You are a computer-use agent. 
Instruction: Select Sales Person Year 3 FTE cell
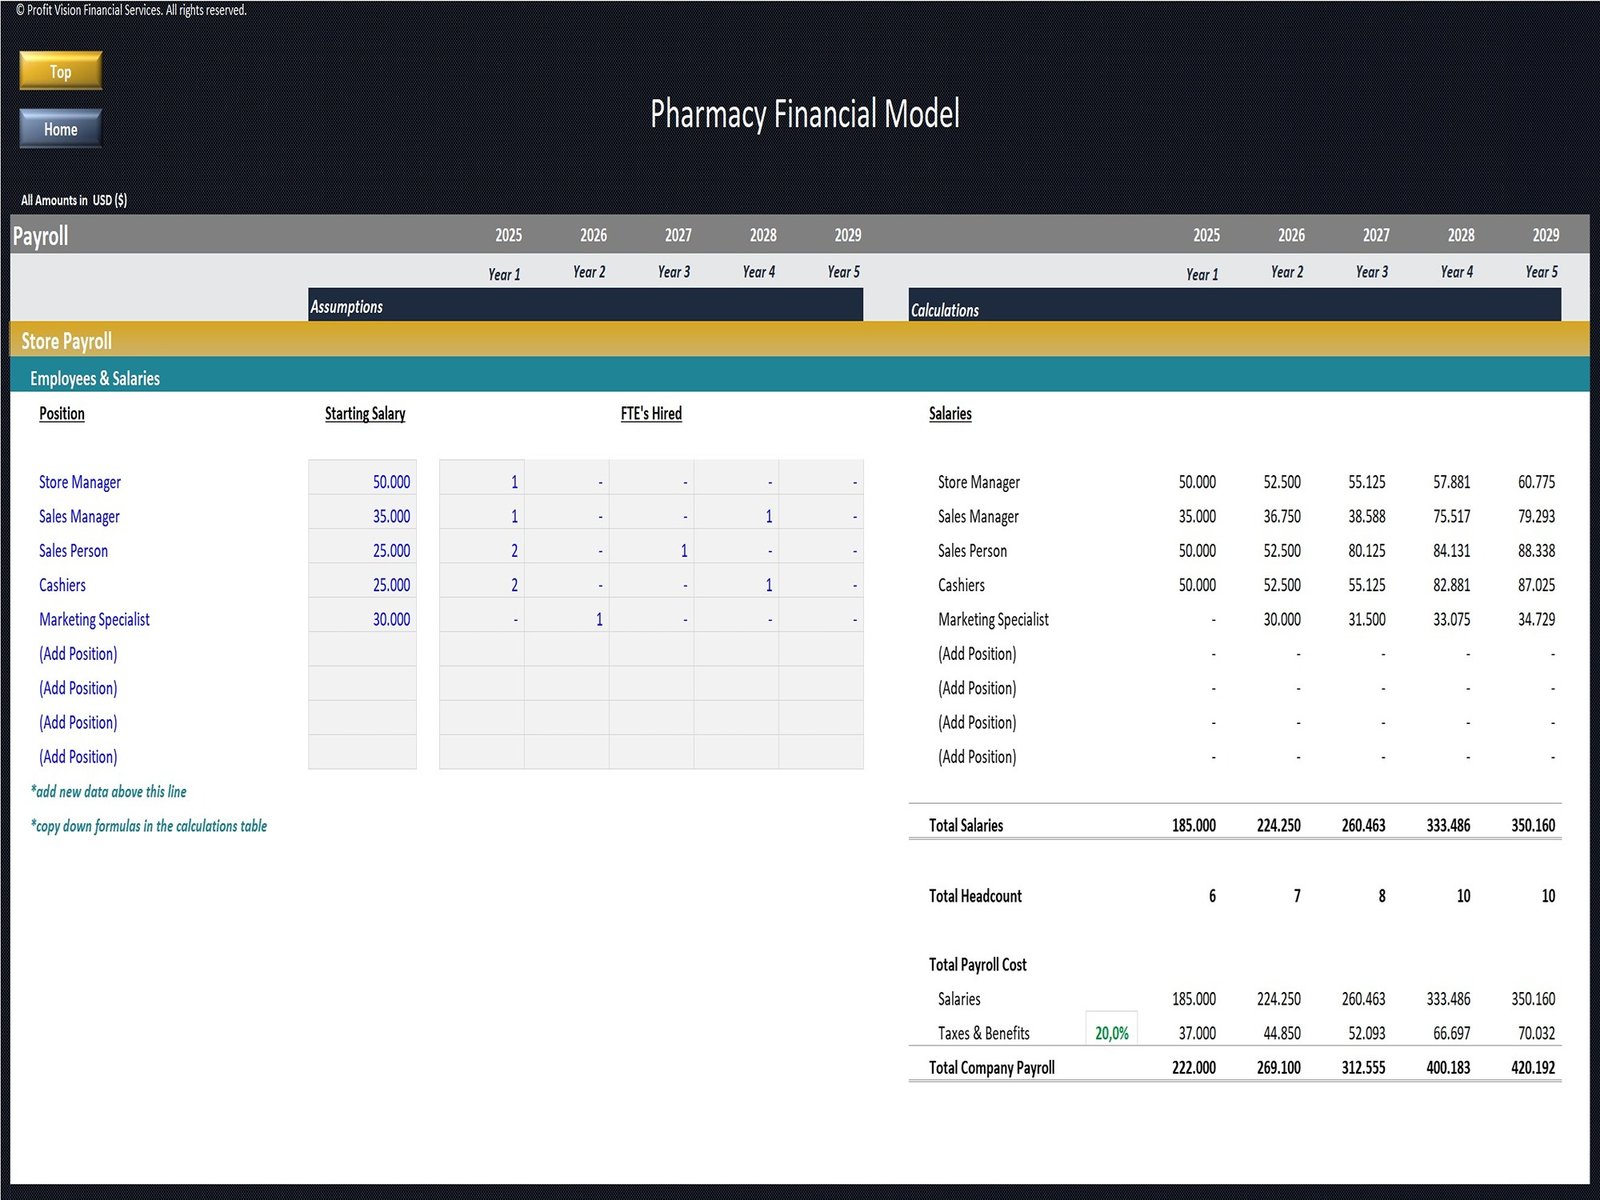tap(651, 551)
